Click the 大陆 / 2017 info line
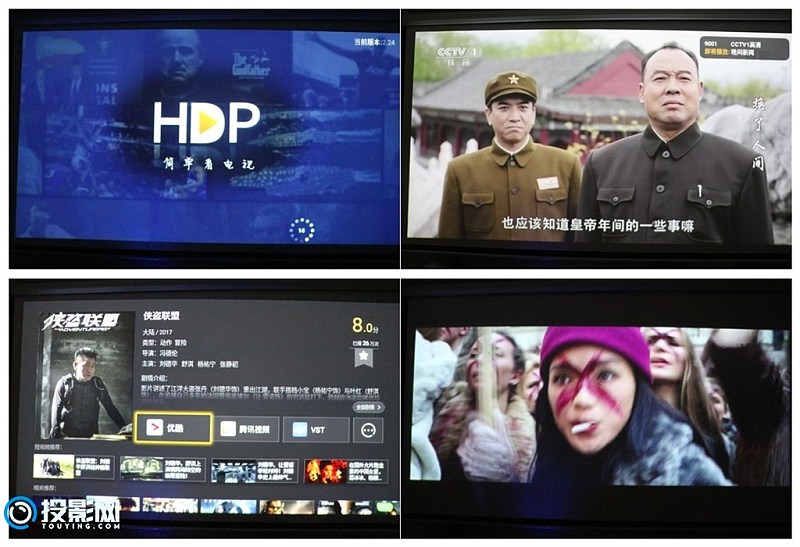This screenshot has height=547, width=800. [x=158, y=332]
